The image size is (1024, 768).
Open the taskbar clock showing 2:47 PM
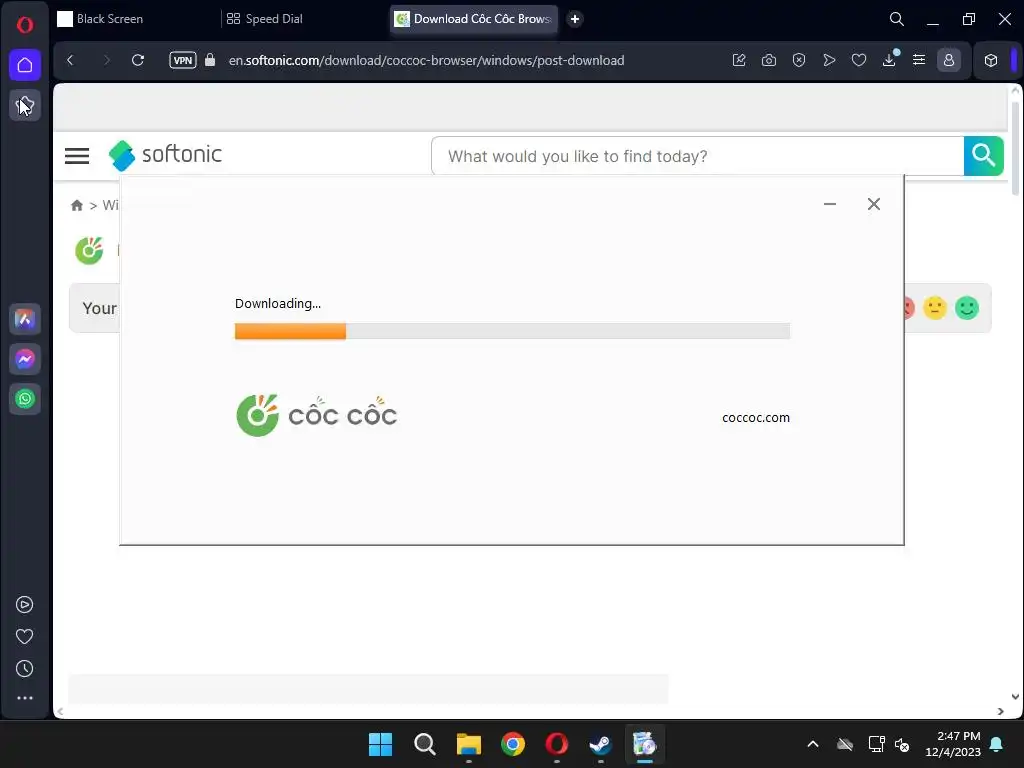pyautogui.click(x=953, y=744)
